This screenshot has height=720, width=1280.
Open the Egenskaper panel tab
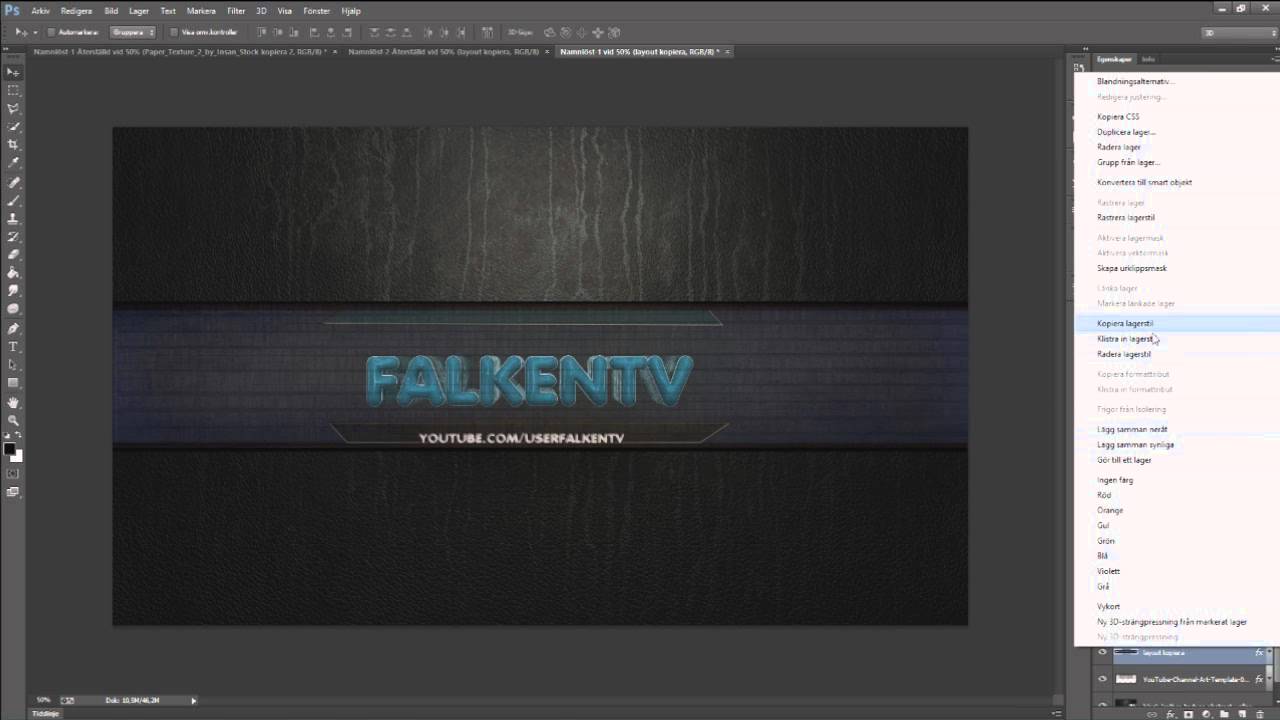tap(1114, 59)
